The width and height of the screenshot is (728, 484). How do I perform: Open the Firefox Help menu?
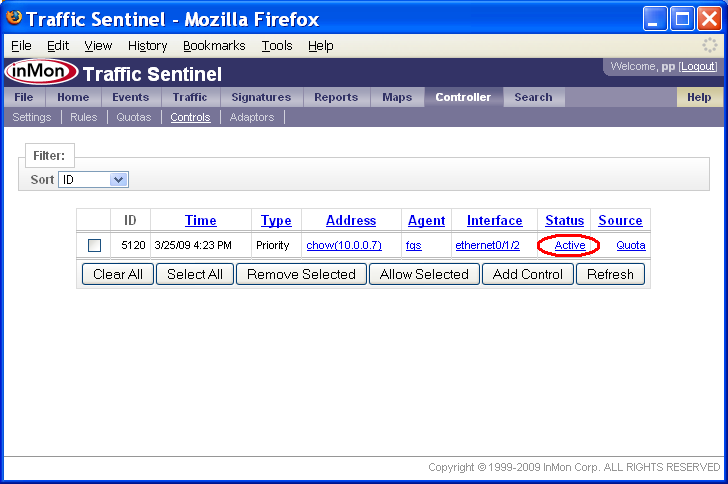pos(320,46)
